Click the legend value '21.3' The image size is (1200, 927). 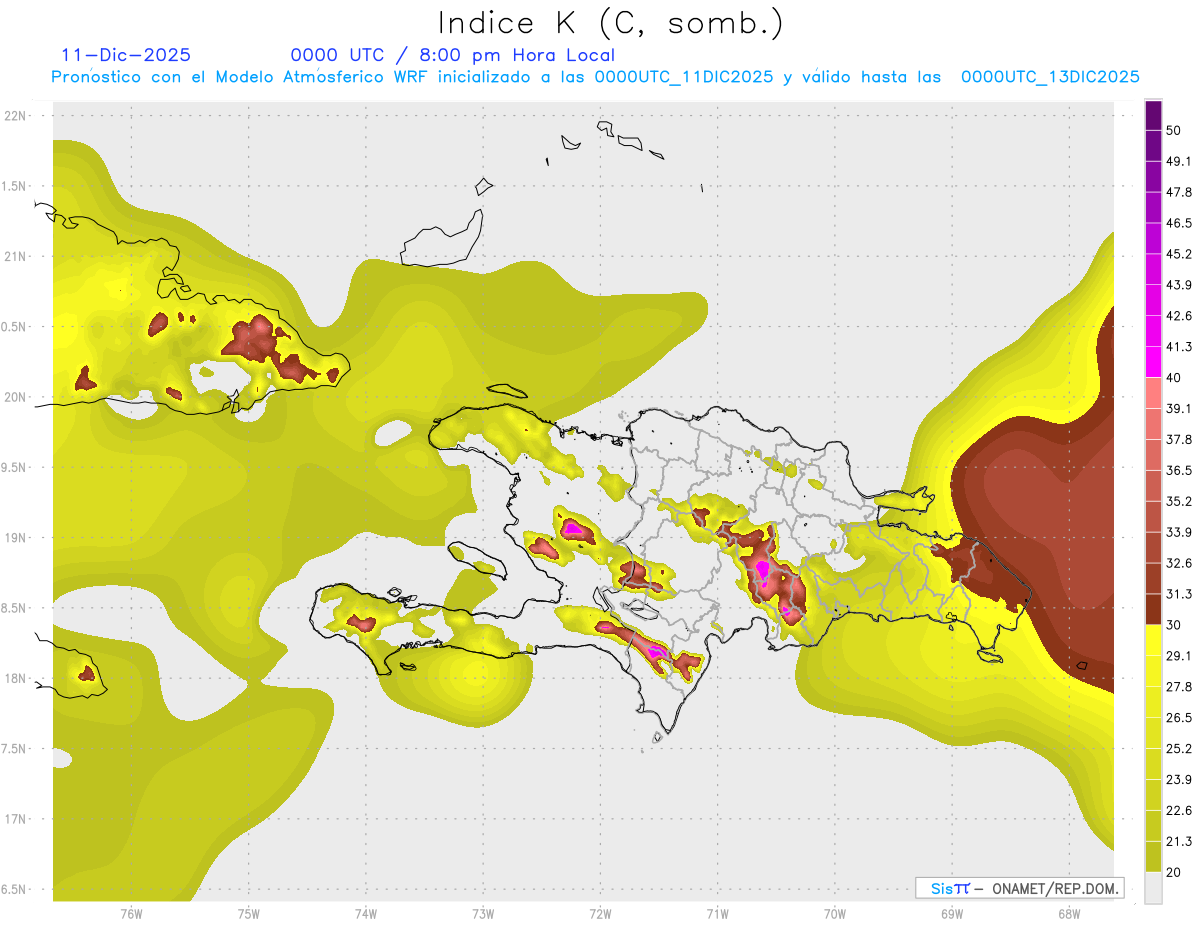click(1179, 842)
